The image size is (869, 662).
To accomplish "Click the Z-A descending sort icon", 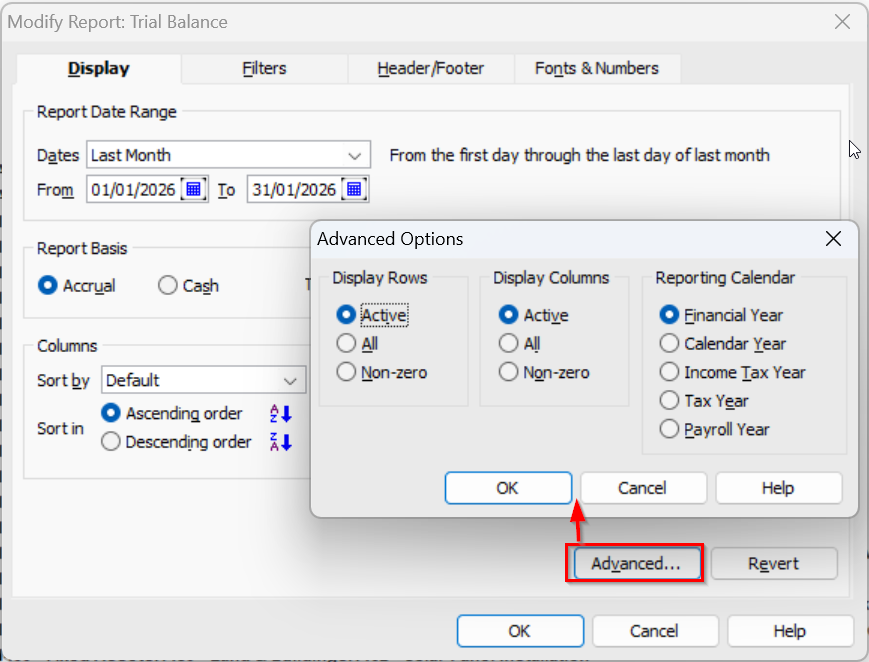I will pos(280,442).
